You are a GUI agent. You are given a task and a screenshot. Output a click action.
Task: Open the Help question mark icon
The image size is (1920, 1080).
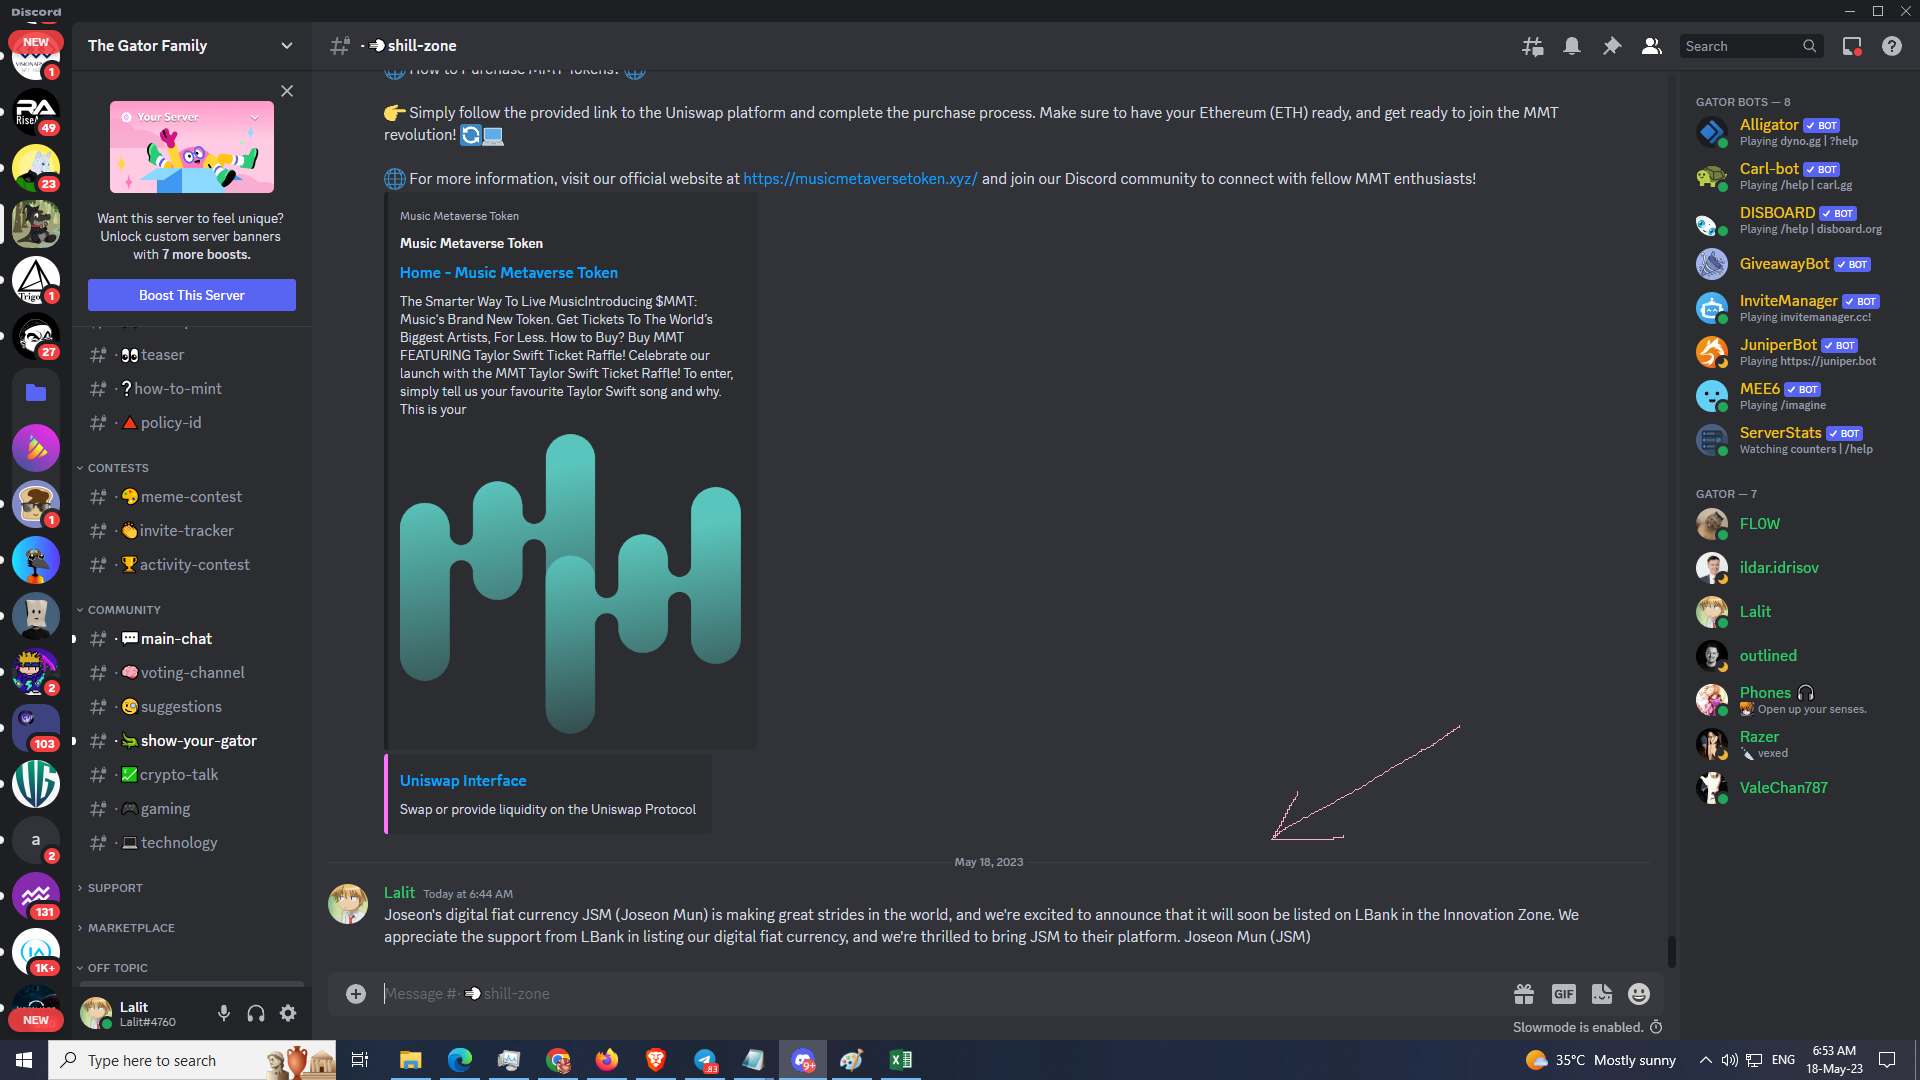point(1892,46)
